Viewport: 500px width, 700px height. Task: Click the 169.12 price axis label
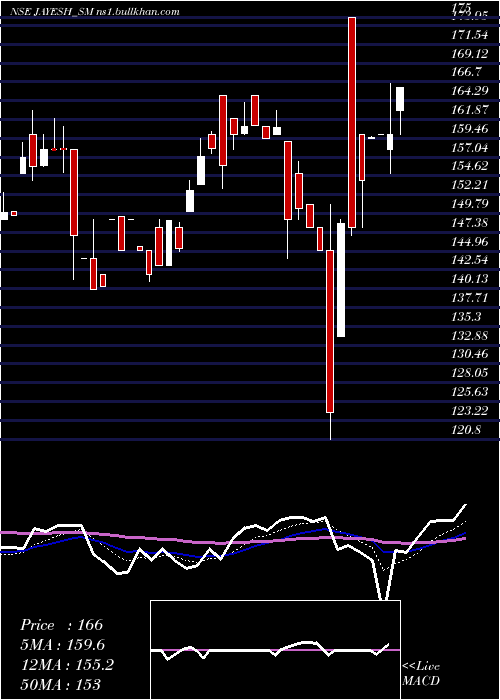tap(468, 54)
